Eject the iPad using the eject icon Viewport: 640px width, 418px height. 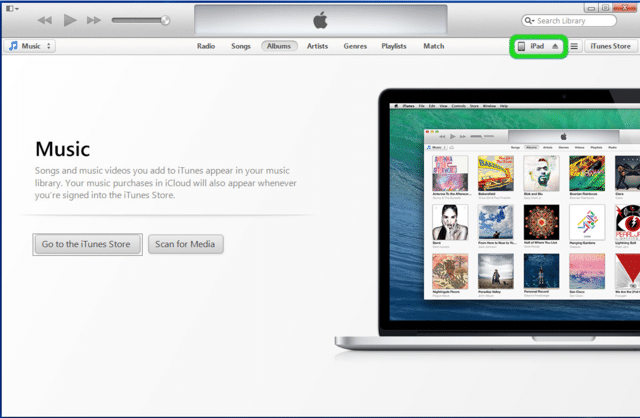pyautogui.click(x=555, y=46)
